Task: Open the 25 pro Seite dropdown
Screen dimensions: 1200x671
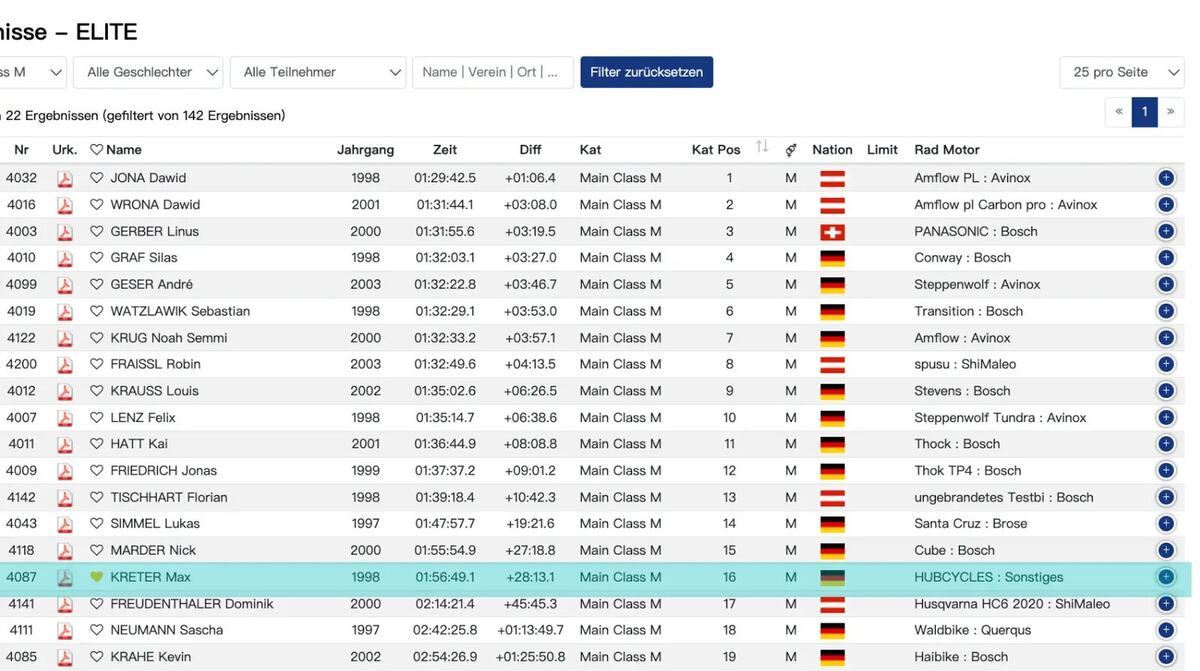Action: coord(1123,72)
